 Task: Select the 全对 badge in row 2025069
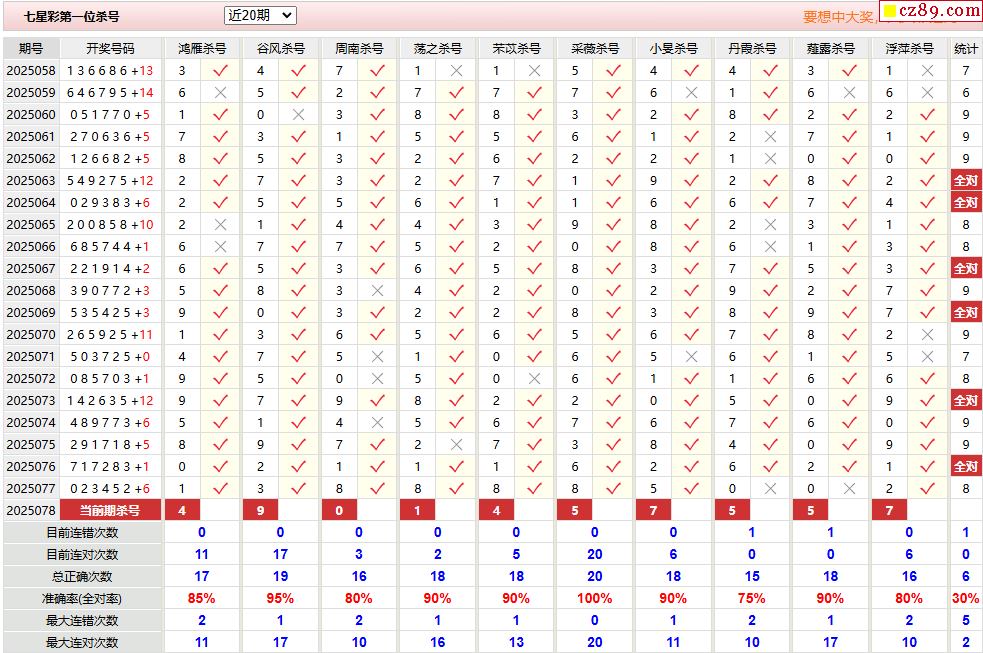(965, 312)
